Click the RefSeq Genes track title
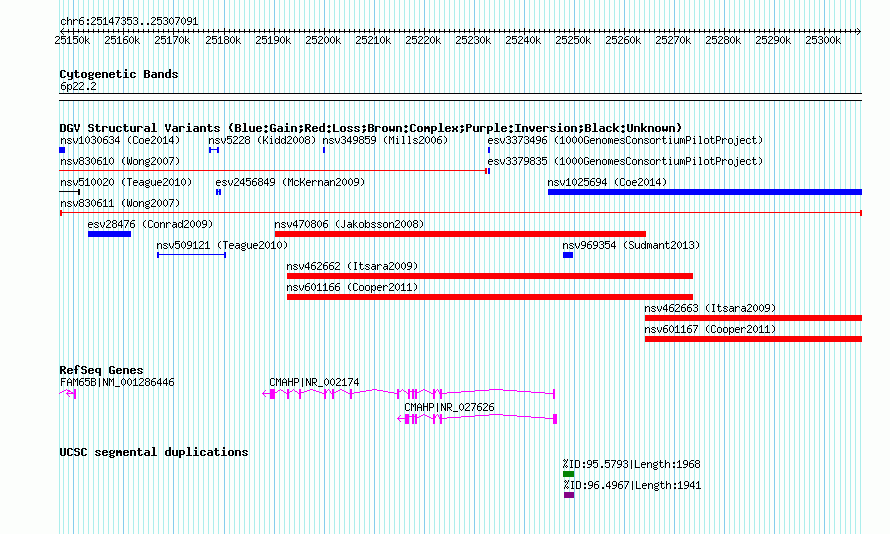The width and height of the screenshot is (890, 534). [x=101, y=370]
